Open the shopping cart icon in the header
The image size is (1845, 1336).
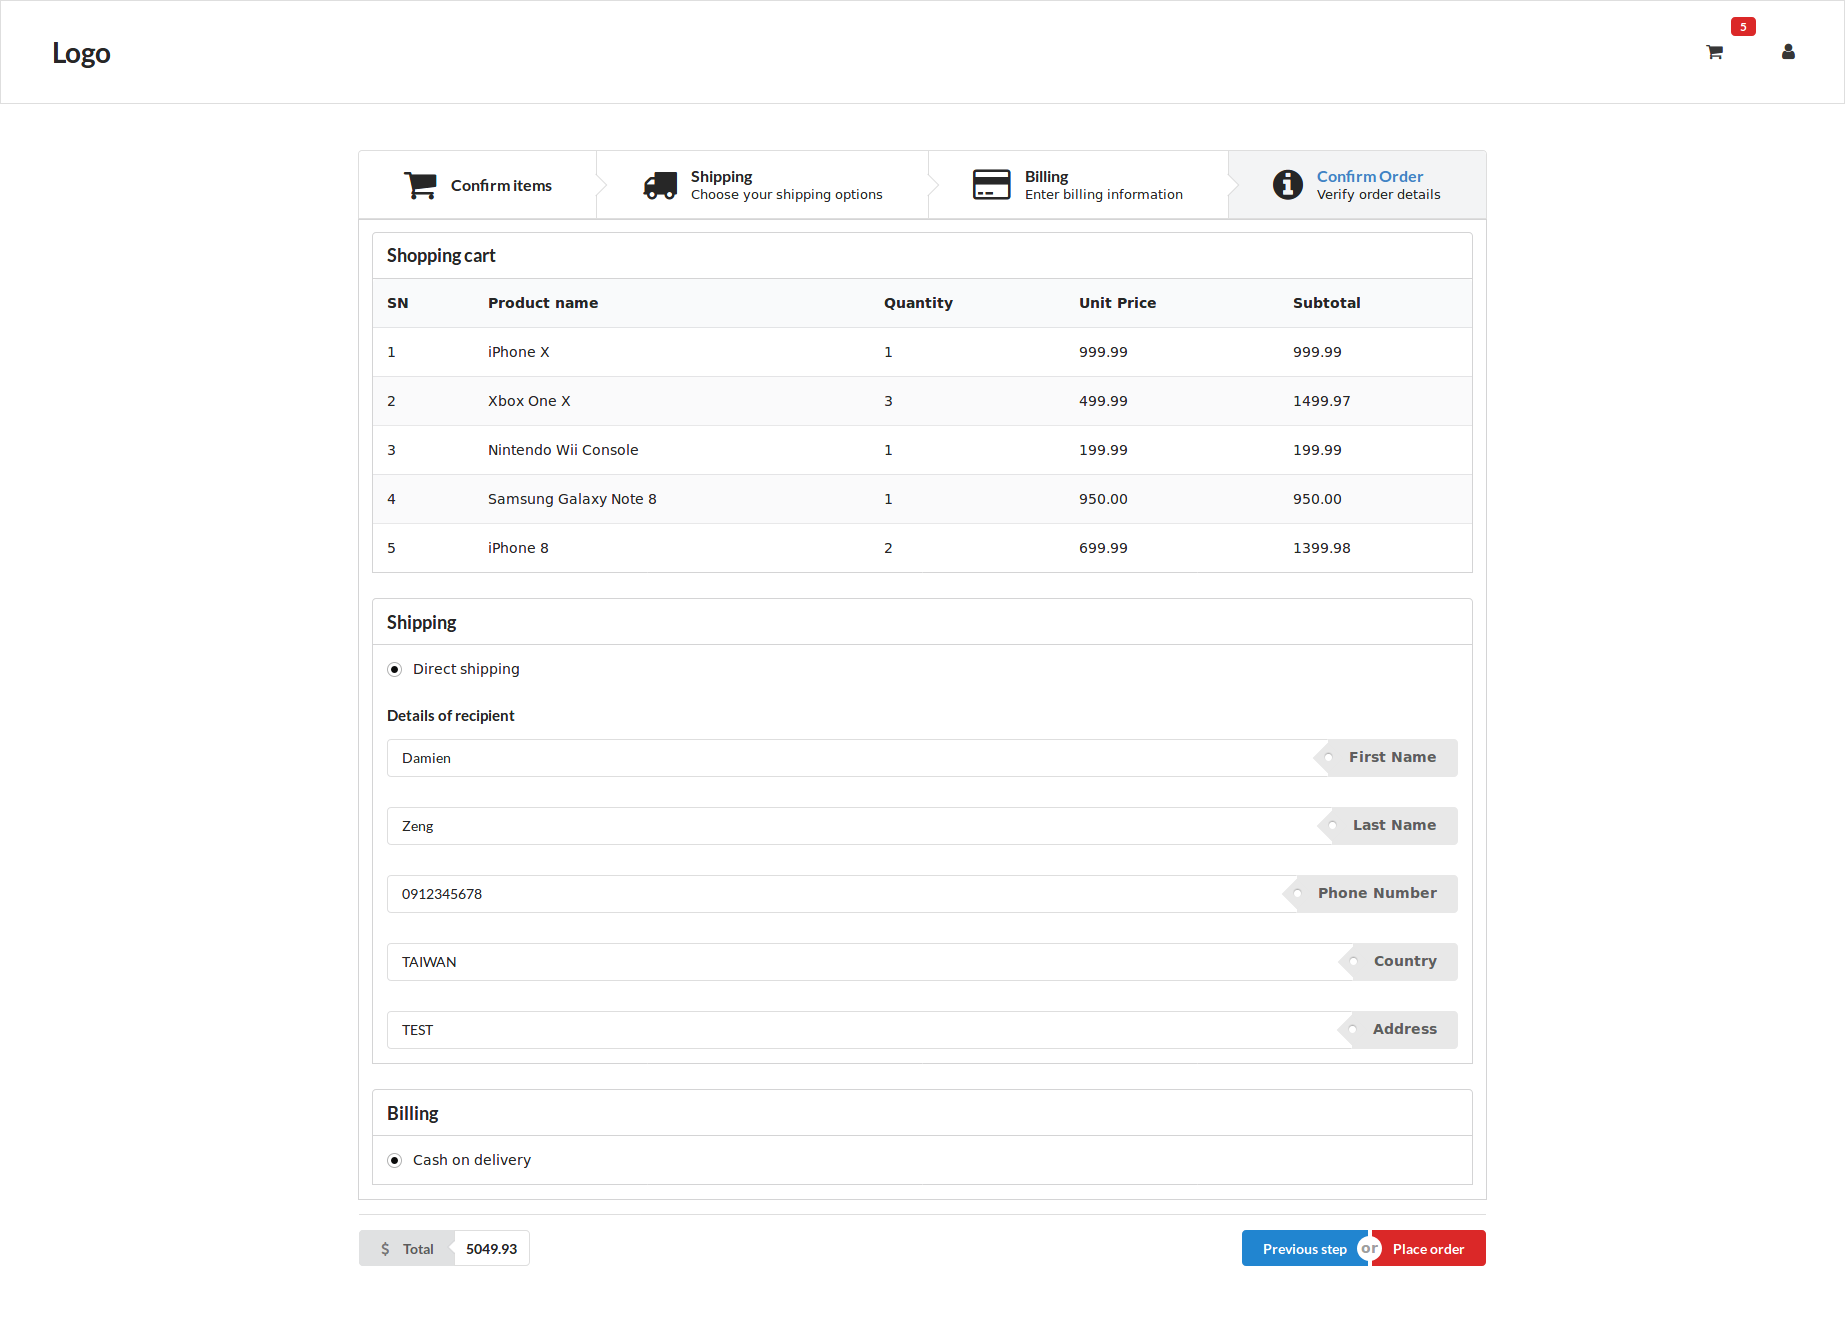click(1714, 52)
